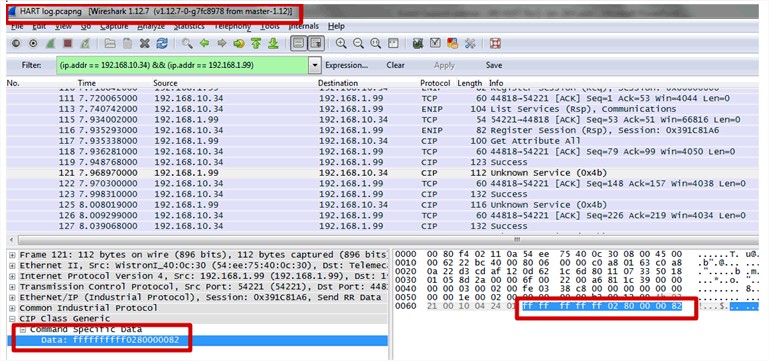Image resolution: width=769 pixels, height=361 pixels.
Task: Select the Data: ffffffffff0280000082 field
Action: pyautogui.click(x=198, y=340)
